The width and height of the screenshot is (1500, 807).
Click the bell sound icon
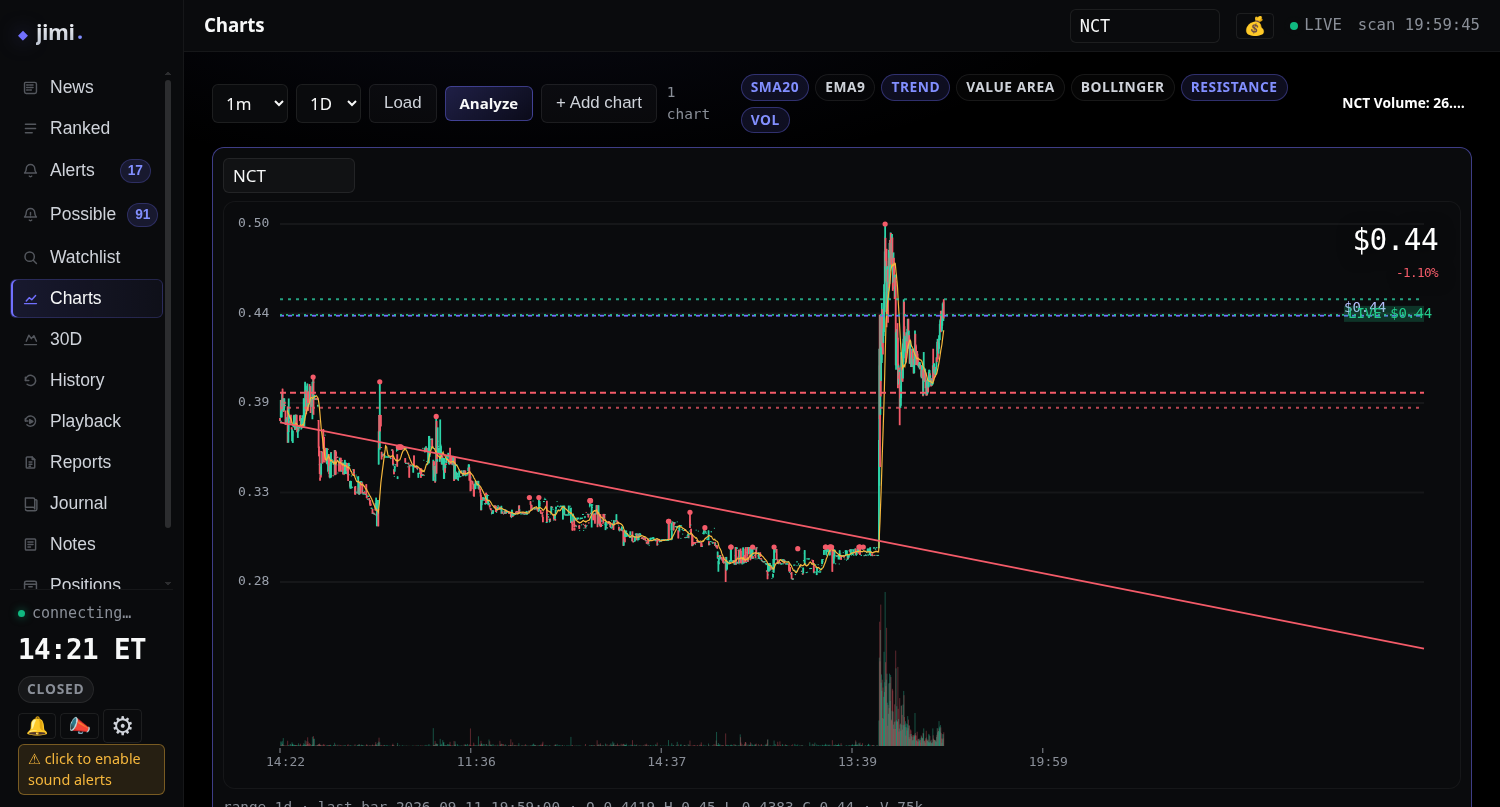37,726
